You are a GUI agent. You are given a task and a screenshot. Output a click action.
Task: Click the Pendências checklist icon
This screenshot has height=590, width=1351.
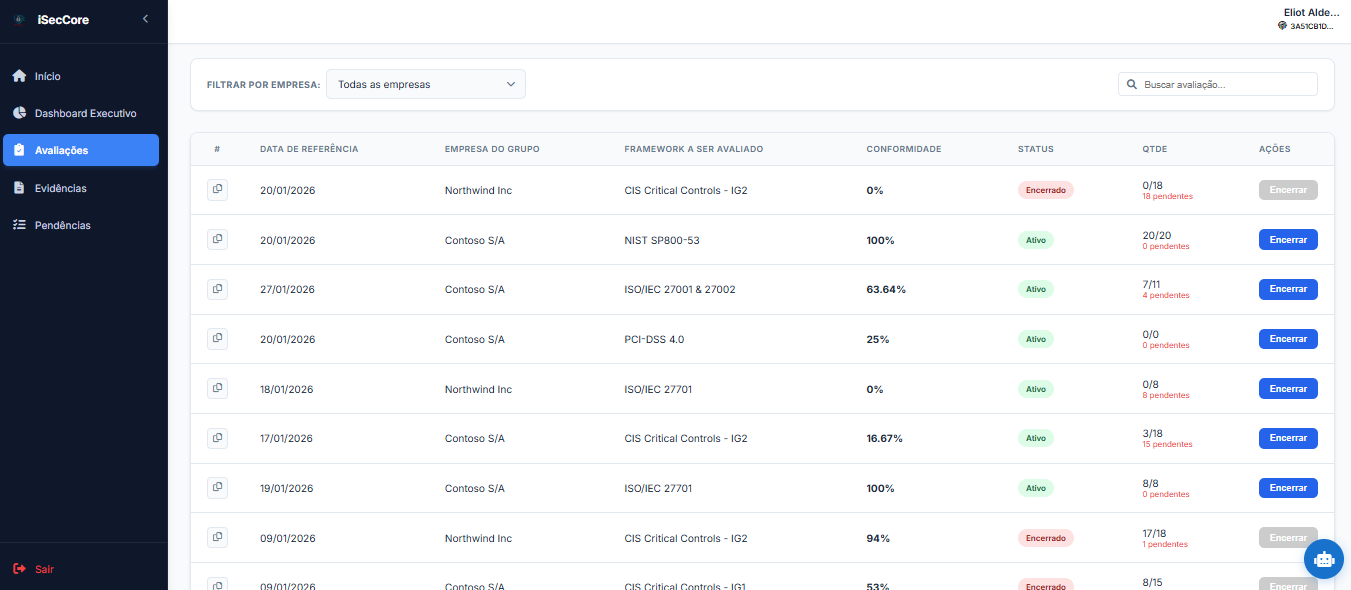[19, 225]
